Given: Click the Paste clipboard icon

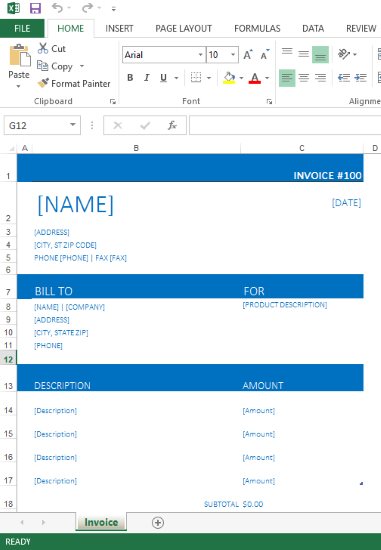Looking at the screenshot, I should [19, 56].
